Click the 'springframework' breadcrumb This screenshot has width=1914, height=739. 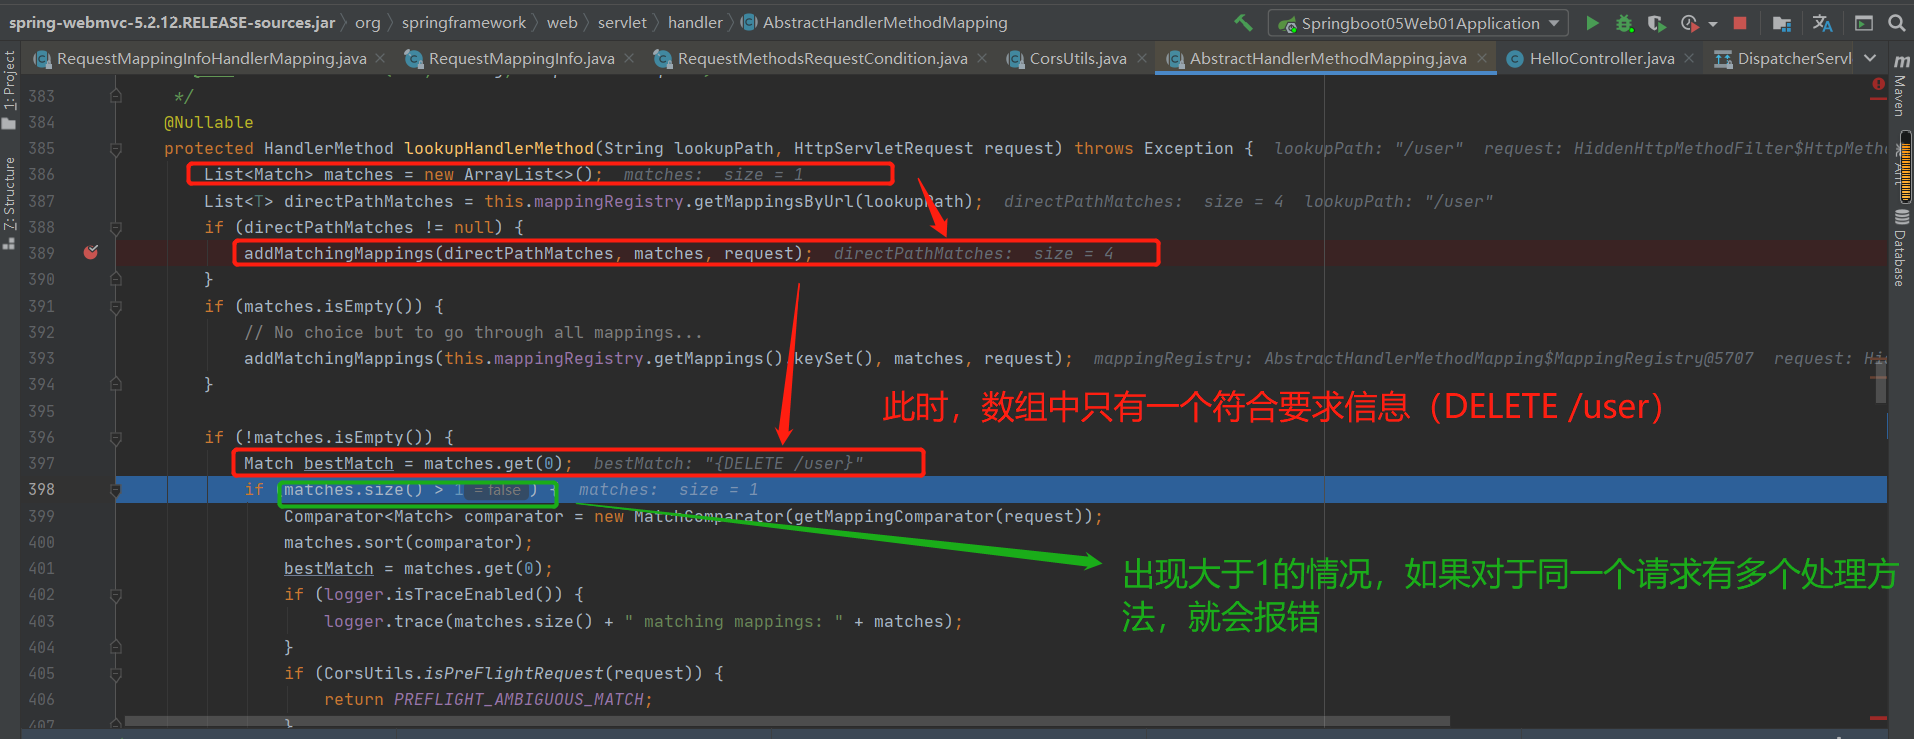(x=464, y=22)
